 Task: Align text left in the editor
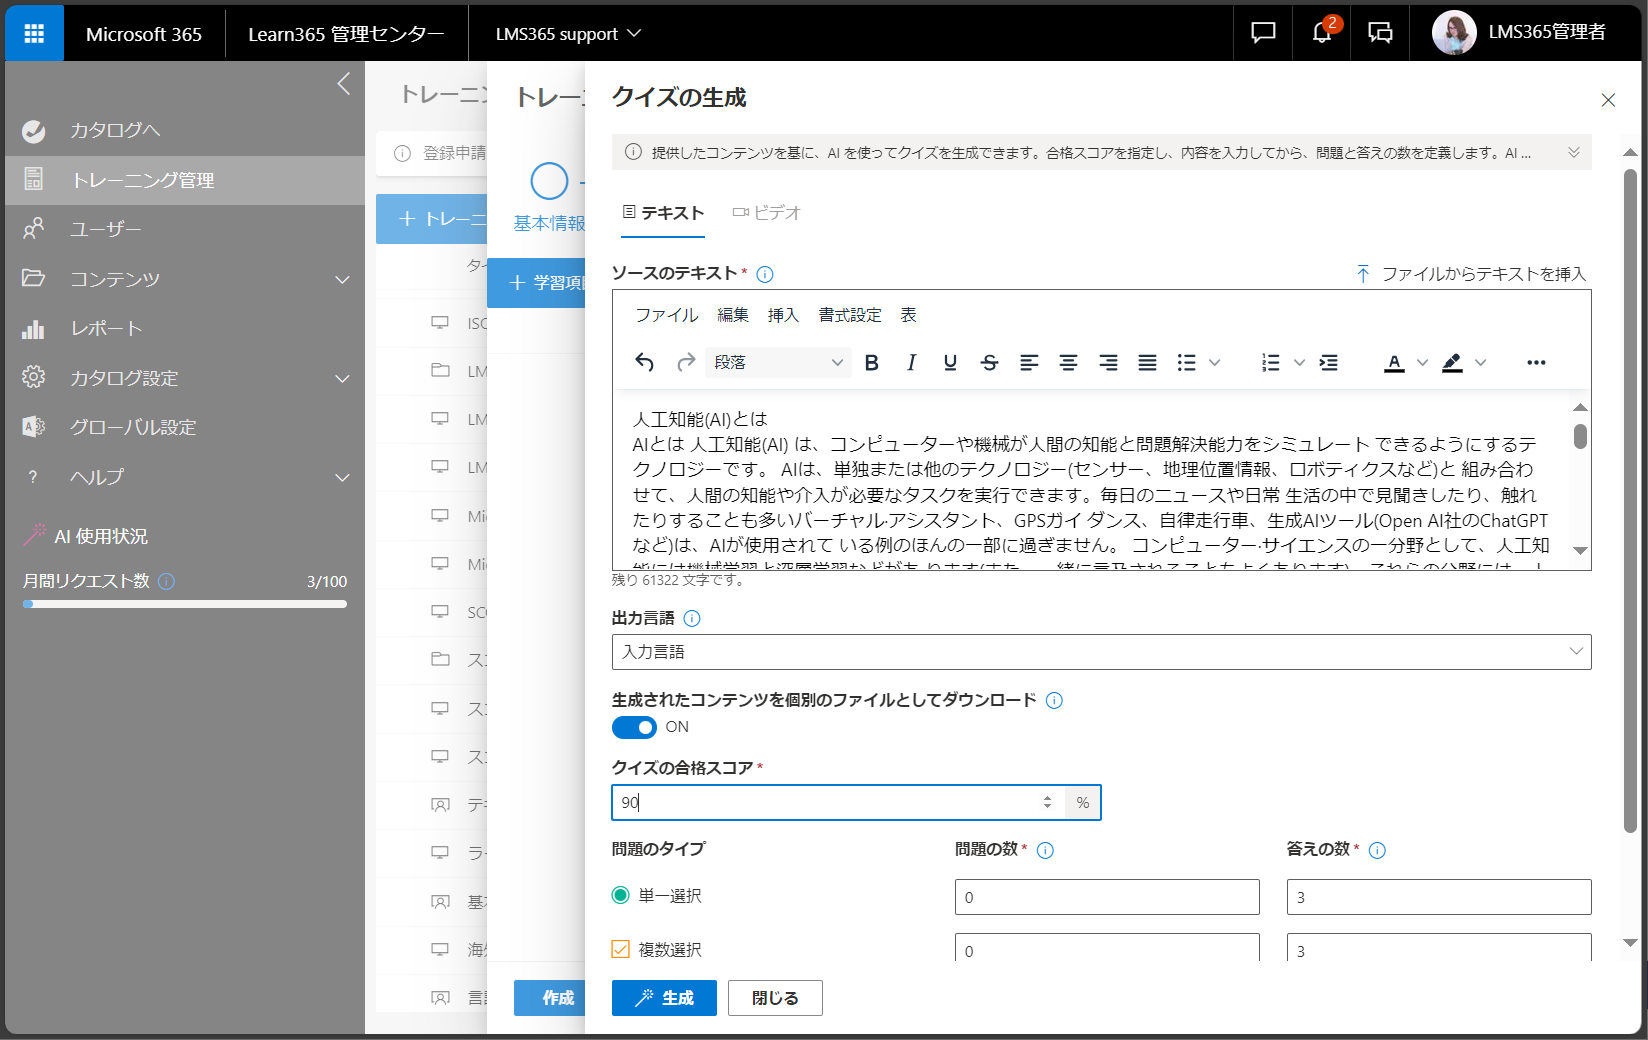pyautogui.click(x=1029, y=362)
